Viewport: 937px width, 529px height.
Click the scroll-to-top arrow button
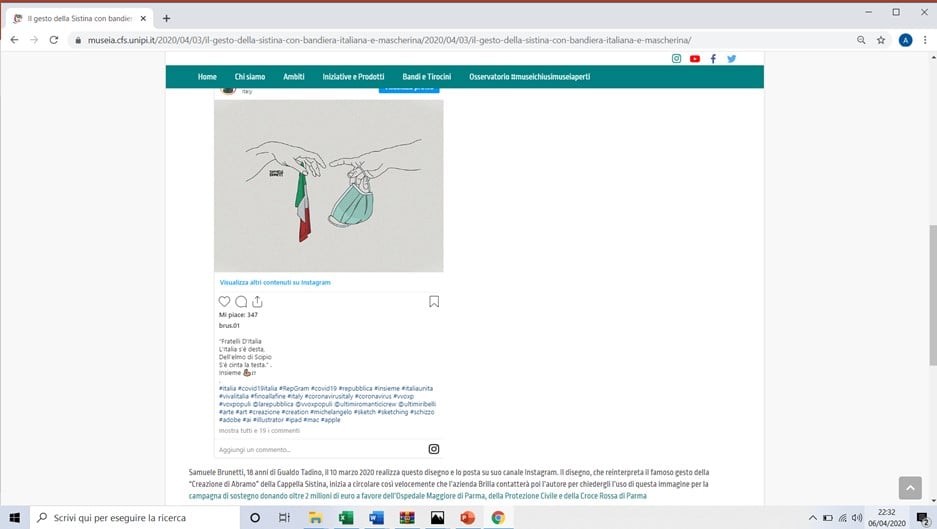(x=910, y=488)
